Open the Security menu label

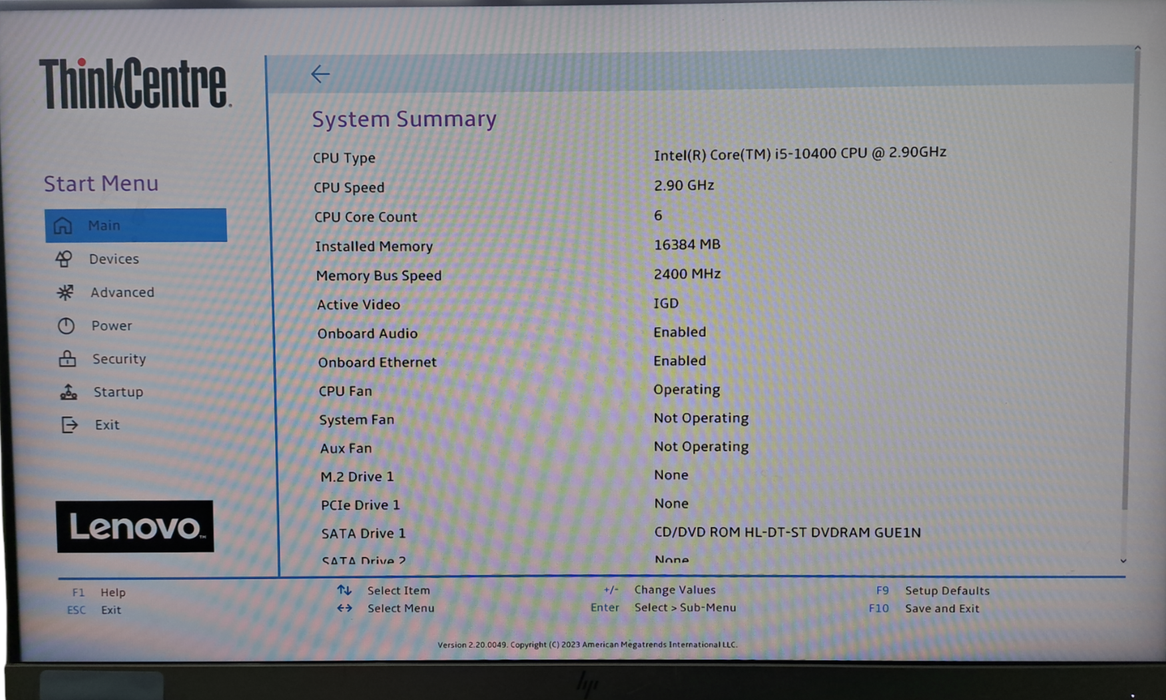119,359
